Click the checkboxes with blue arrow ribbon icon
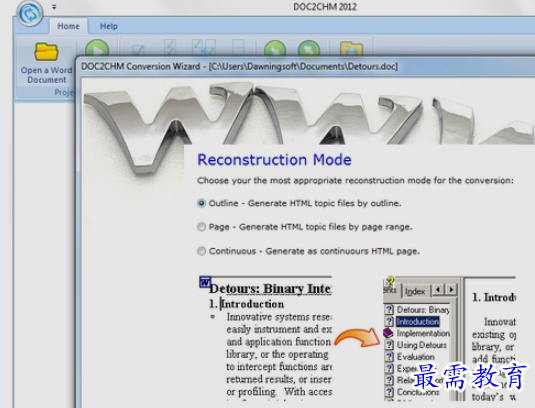 [x=204, y=48]
